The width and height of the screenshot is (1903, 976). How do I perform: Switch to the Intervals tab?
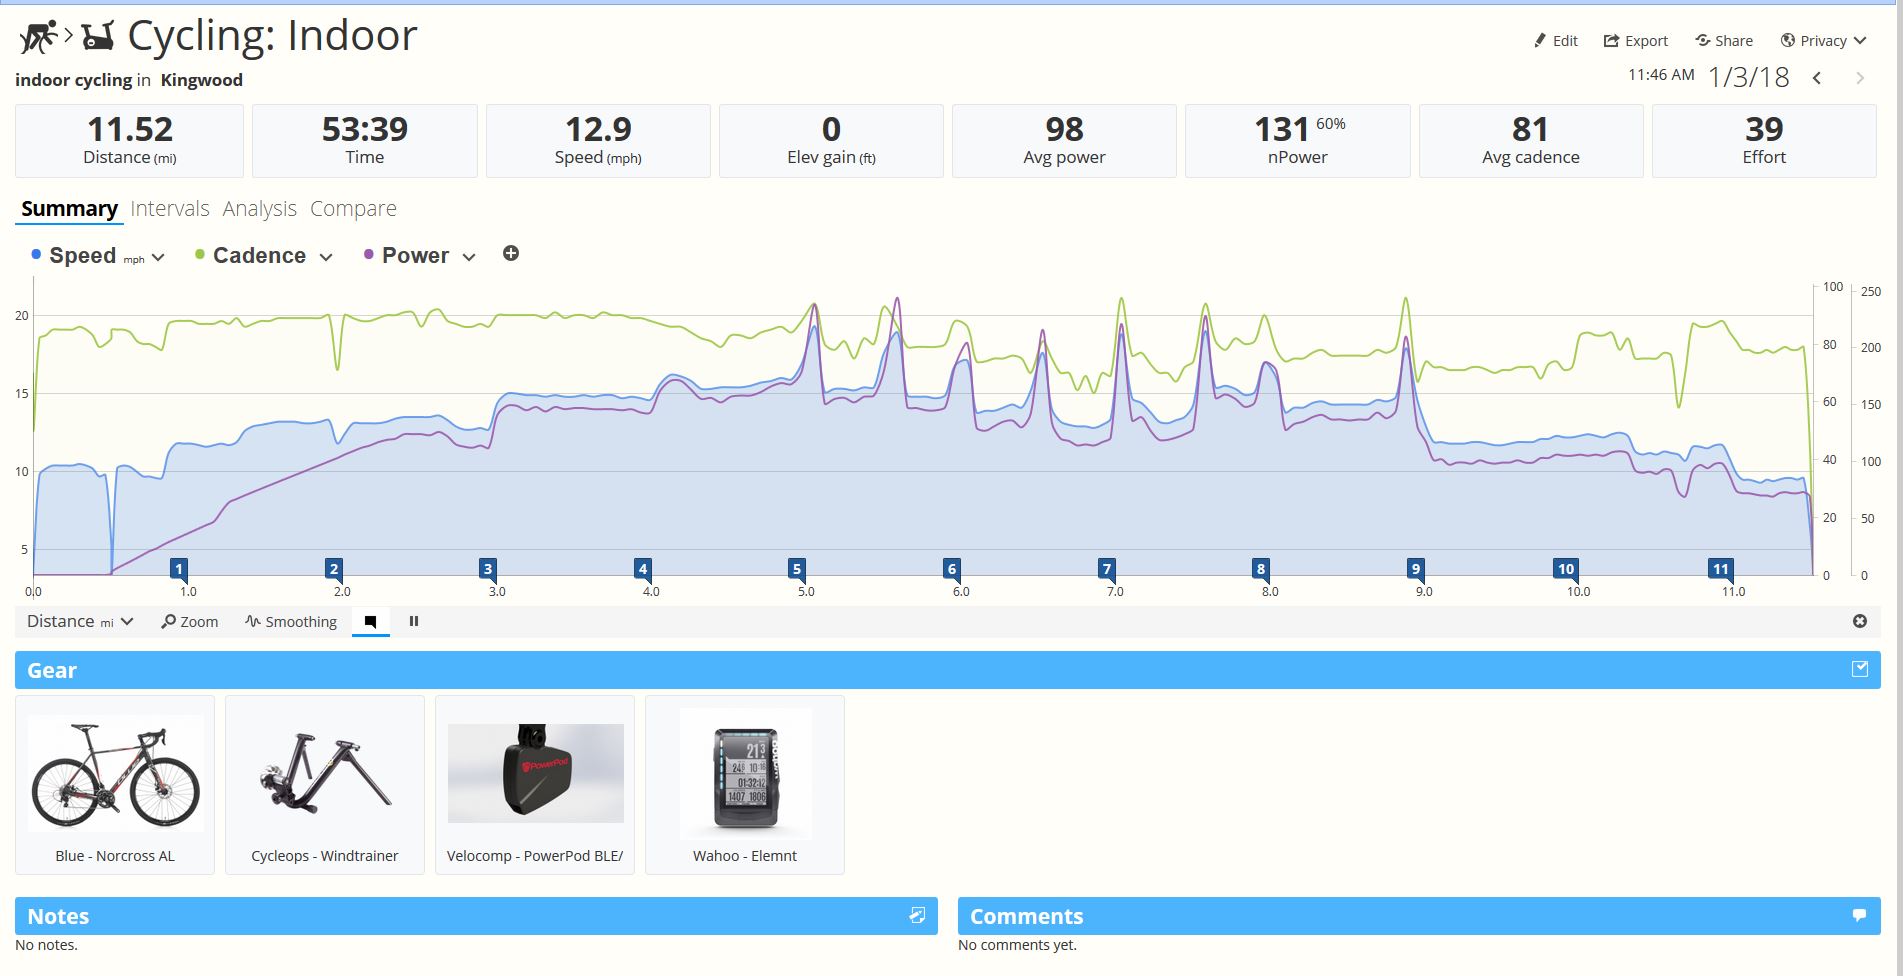pyautogui.click(x=169, y=209)
